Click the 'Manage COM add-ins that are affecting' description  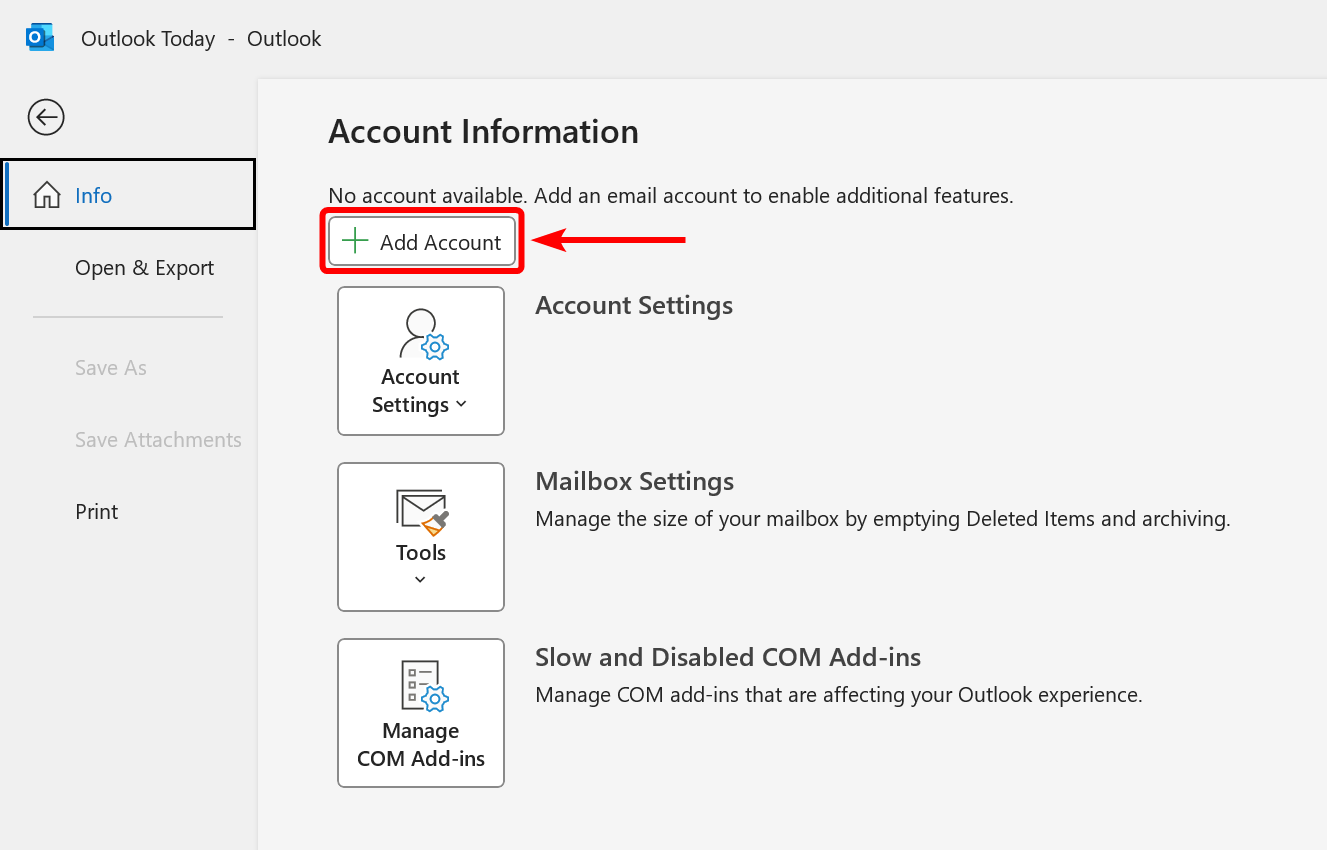click(839, 695)
